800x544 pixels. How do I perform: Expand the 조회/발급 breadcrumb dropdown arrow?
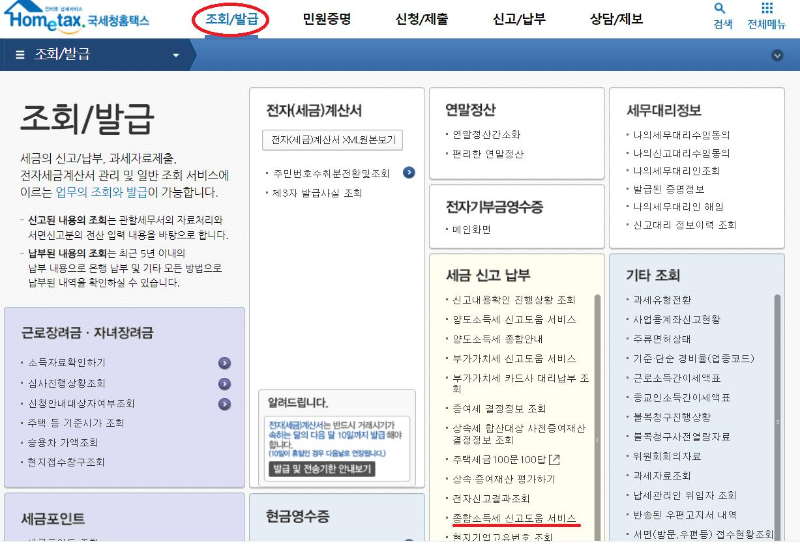(176, 55)
